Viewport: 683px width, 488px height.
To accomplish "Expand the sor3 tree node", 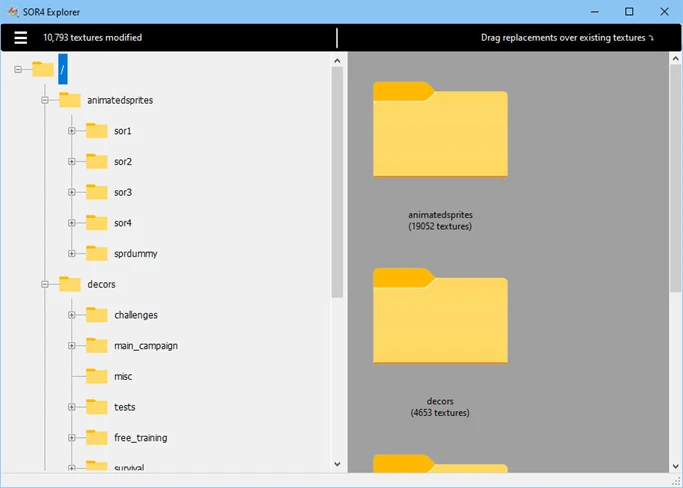I will coord(72,192).
